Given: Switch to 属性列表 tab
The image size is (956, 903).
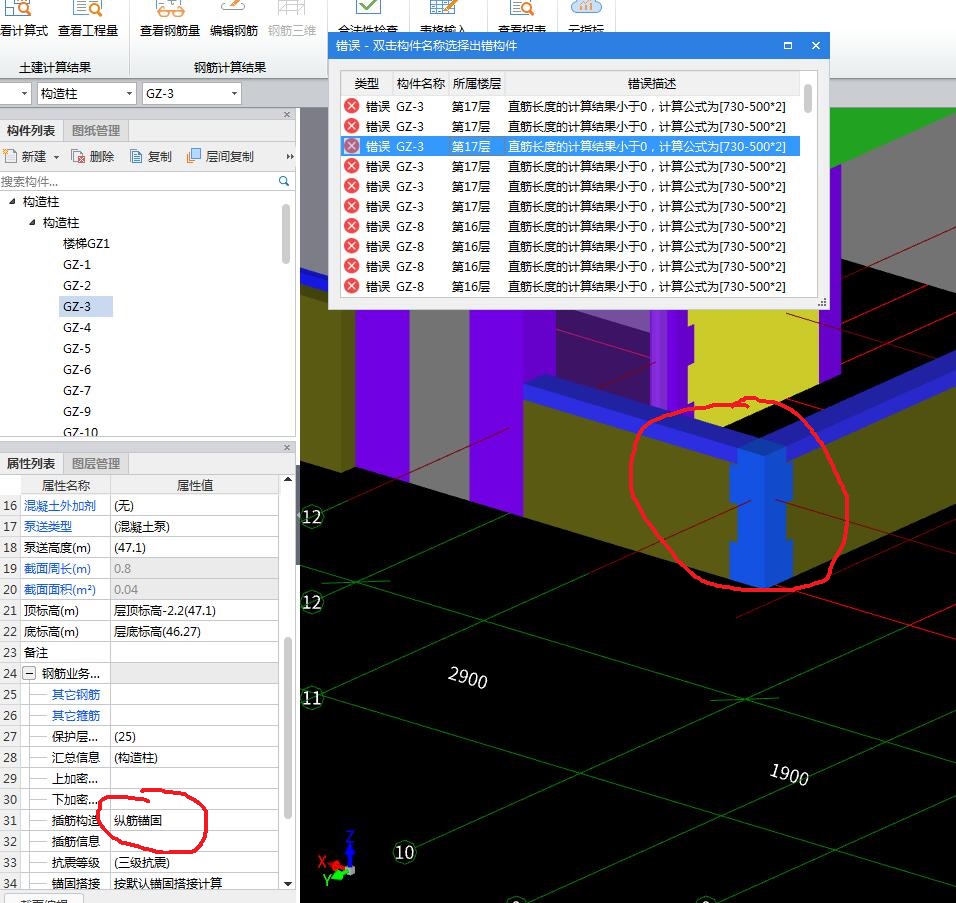Looking at the screenshot, I should pos(30,463).
